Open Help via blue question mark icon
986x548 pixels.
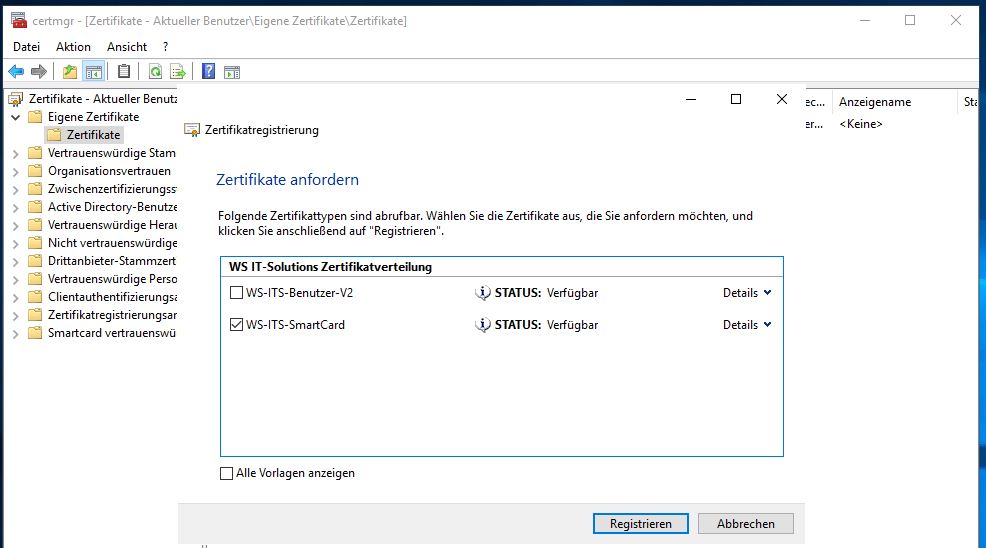coord(208,72)
